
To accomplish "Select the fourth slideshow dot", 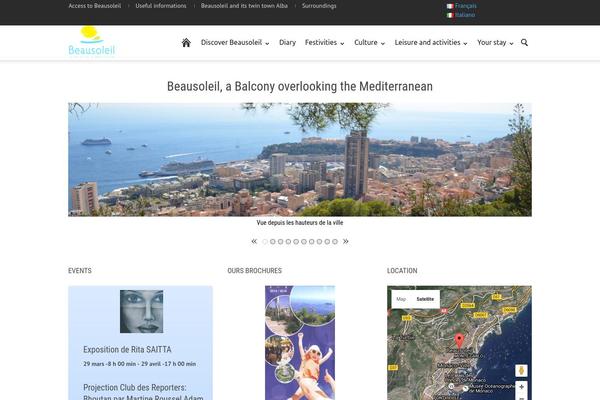I will tap(288, 242).
